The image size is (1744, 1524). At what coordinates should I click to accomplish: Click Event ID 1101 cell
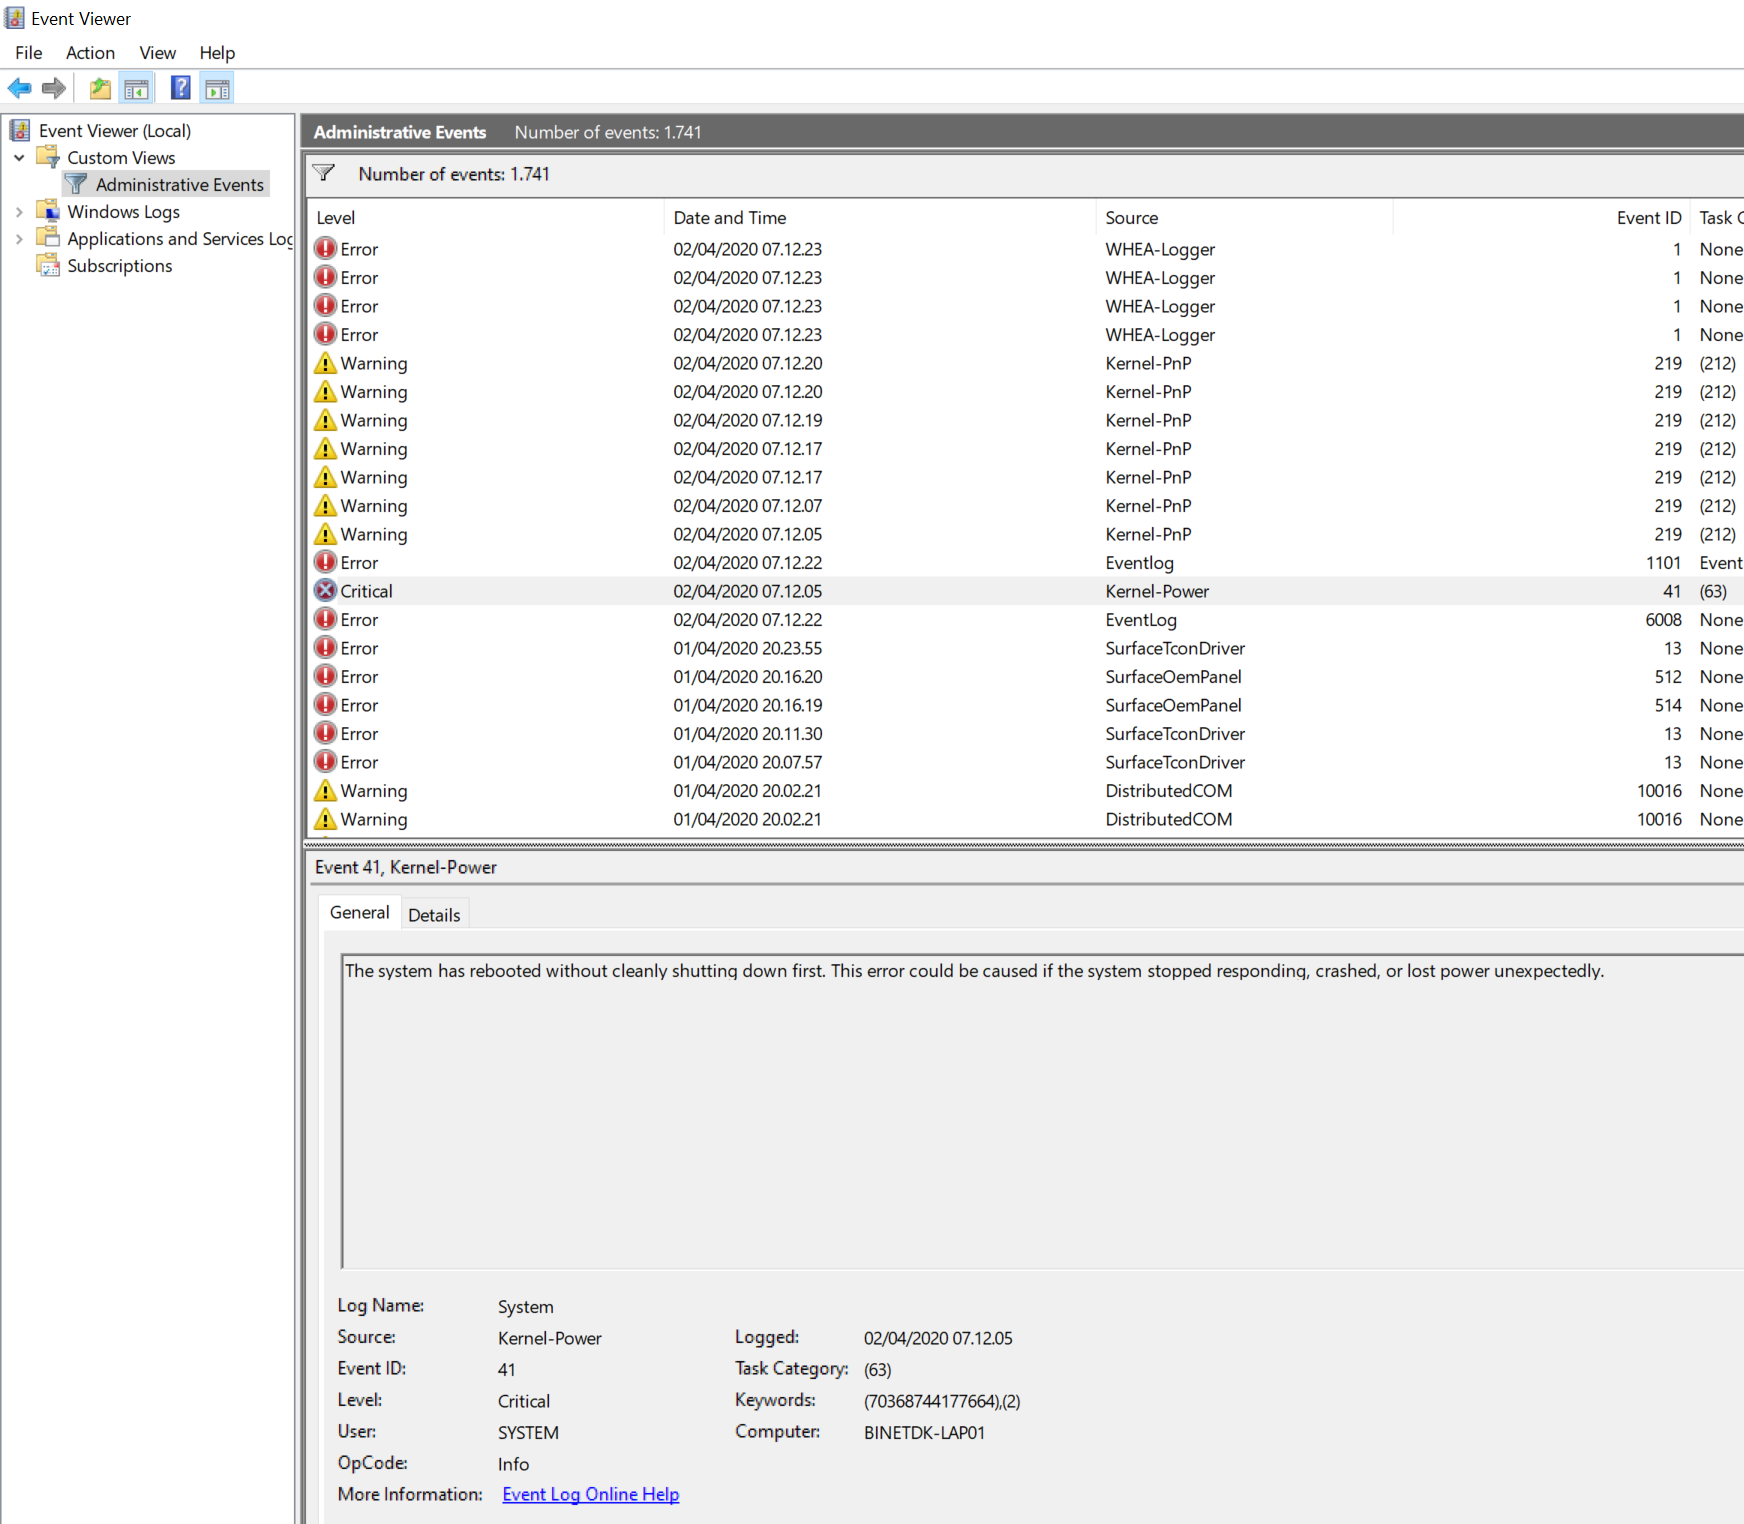point(1663,563)
